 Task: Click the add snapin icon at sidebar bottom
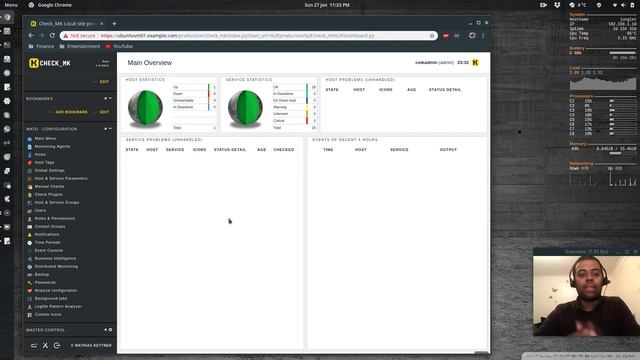[34, 345]
